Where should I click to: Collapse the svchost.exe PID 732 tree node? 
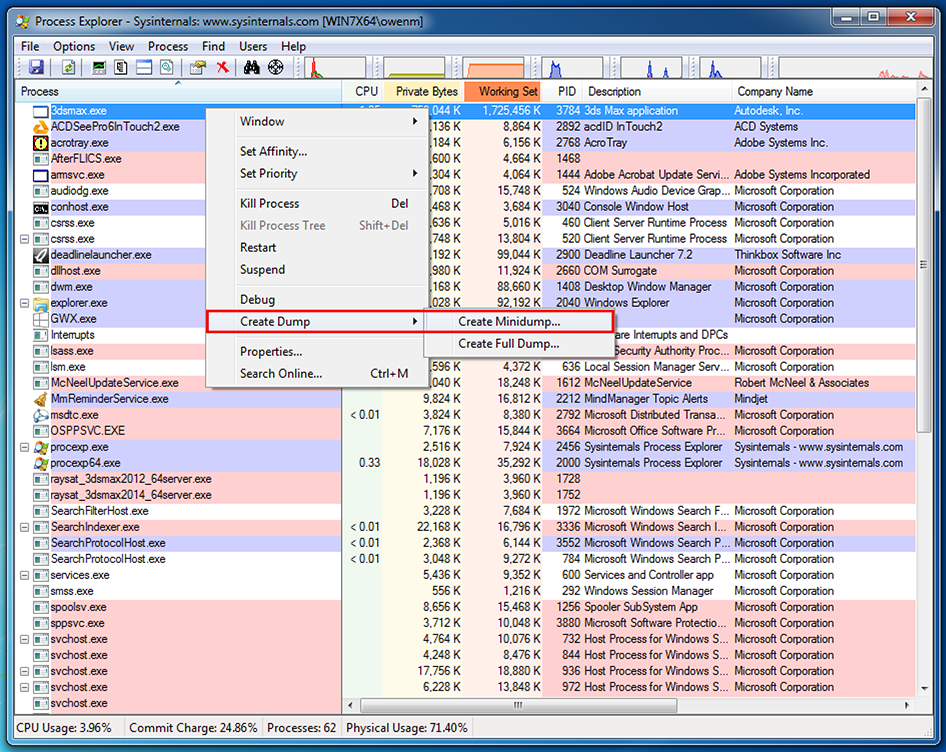coord(25,639)
